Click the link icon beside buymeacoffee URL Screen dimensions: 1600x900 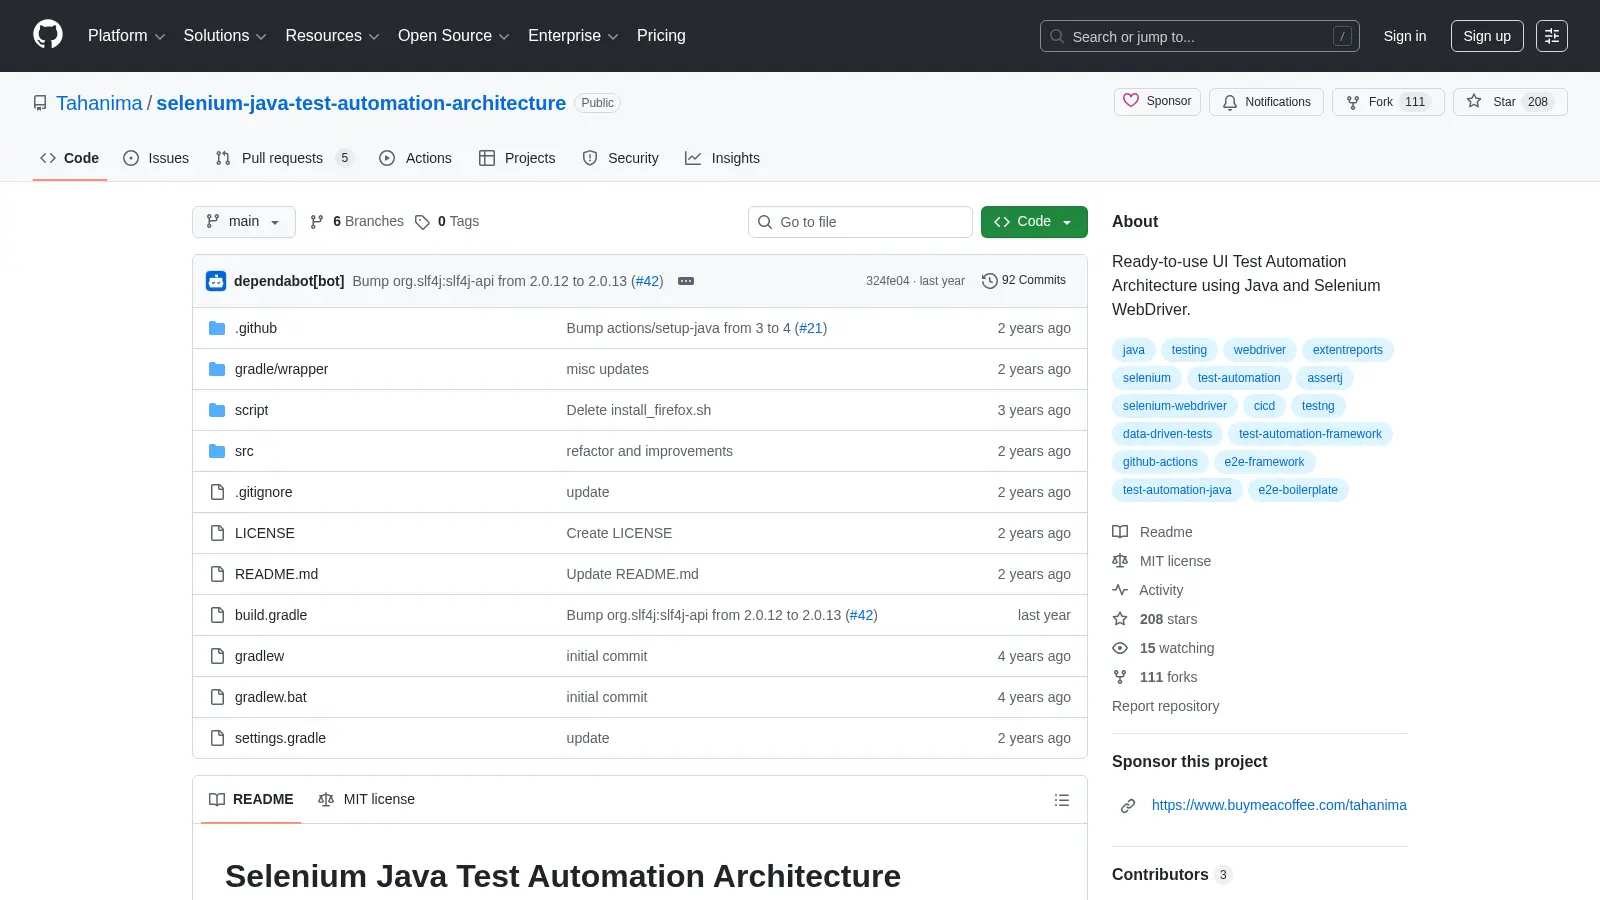point(1128,806)
